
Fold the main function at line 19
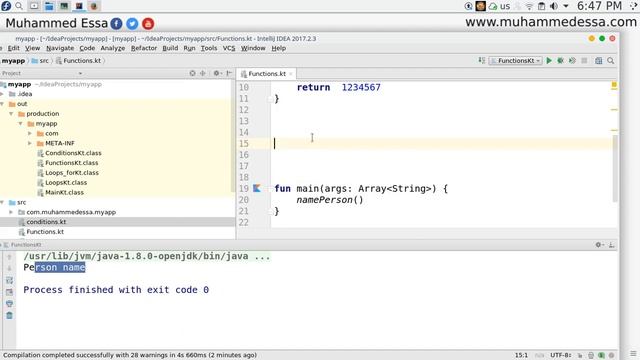click(x=271, y=188)
